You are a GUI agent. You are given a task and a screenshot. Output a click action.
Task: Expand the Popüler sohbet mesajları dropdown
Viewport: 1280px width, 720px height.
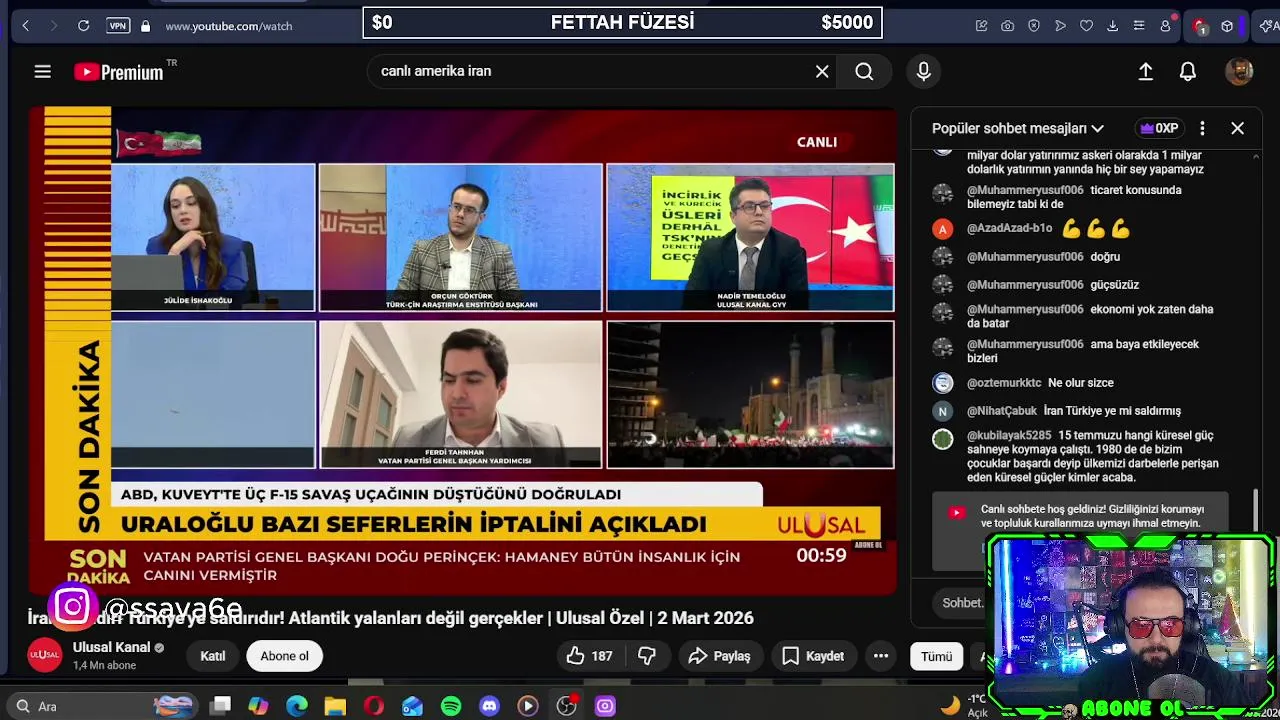(1017, 128)
